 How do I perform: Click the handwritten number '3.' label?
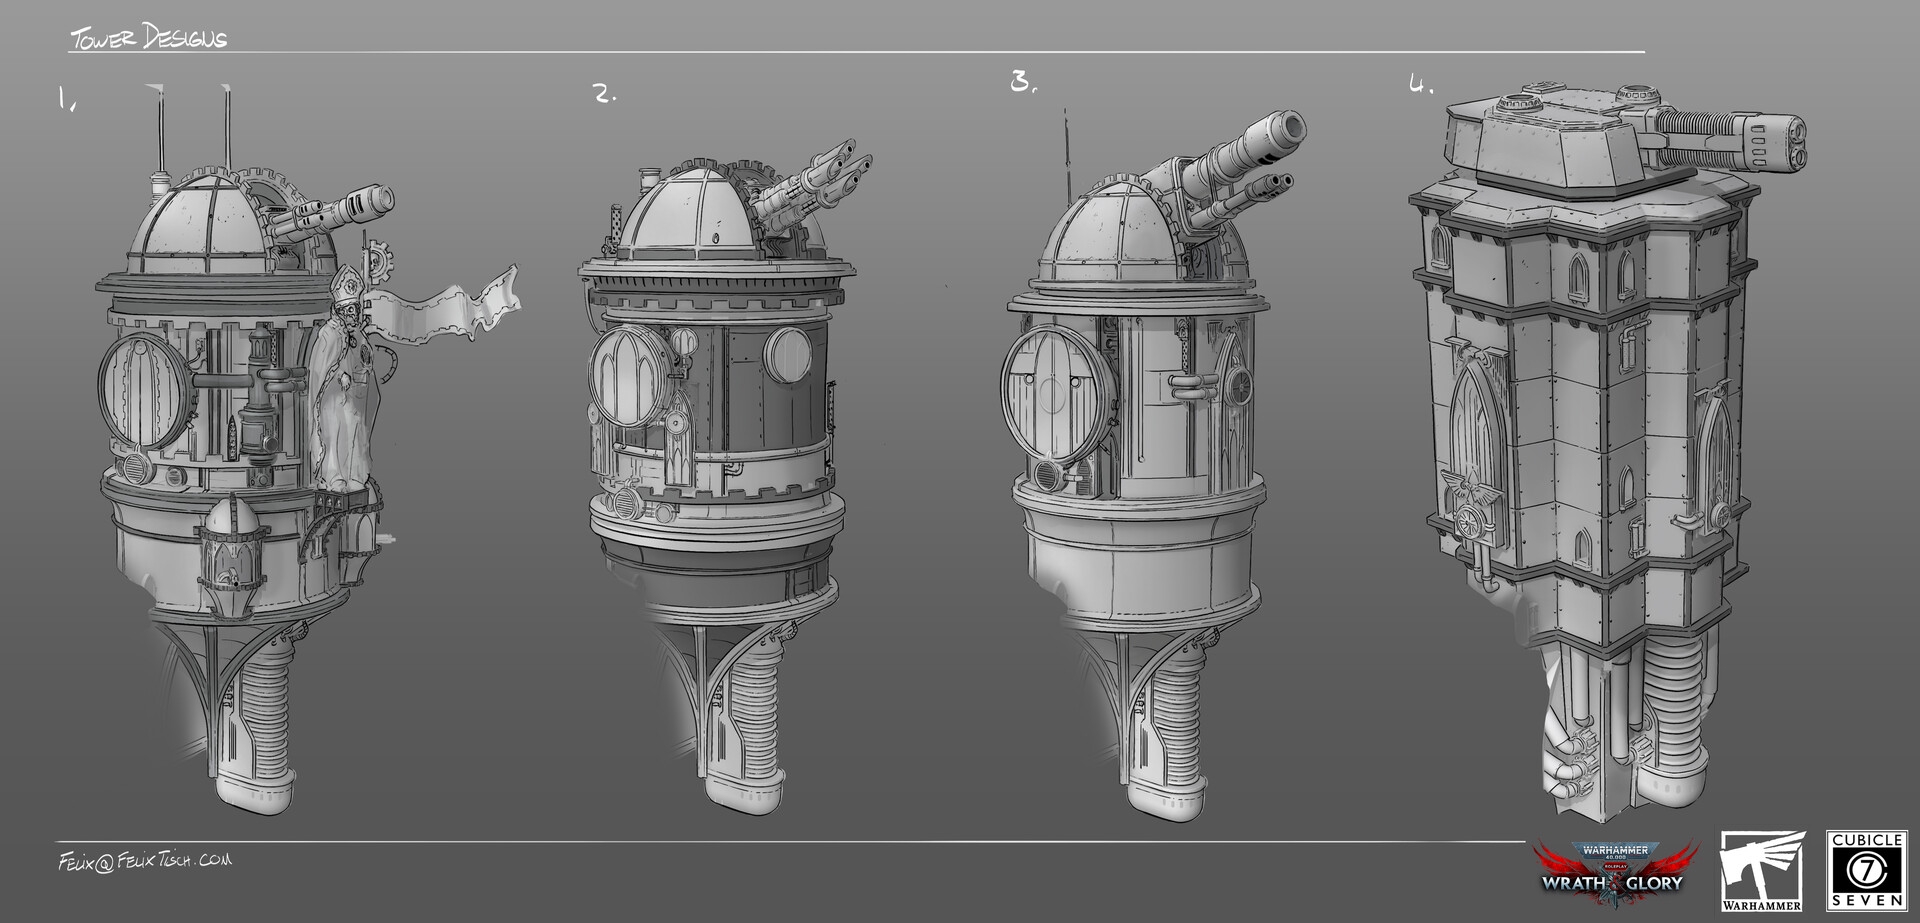click(1023, 81)
